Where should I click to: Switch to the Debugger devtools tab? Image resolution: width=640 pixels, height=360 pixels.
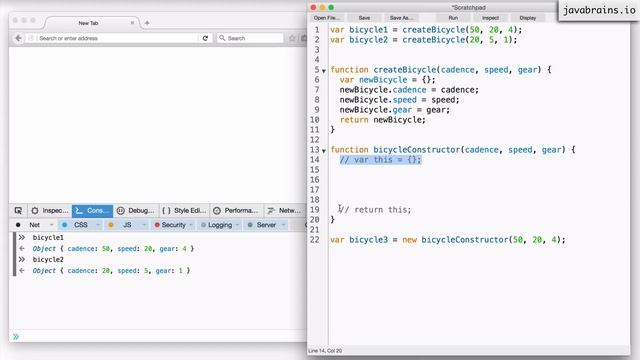coord(136,211)
